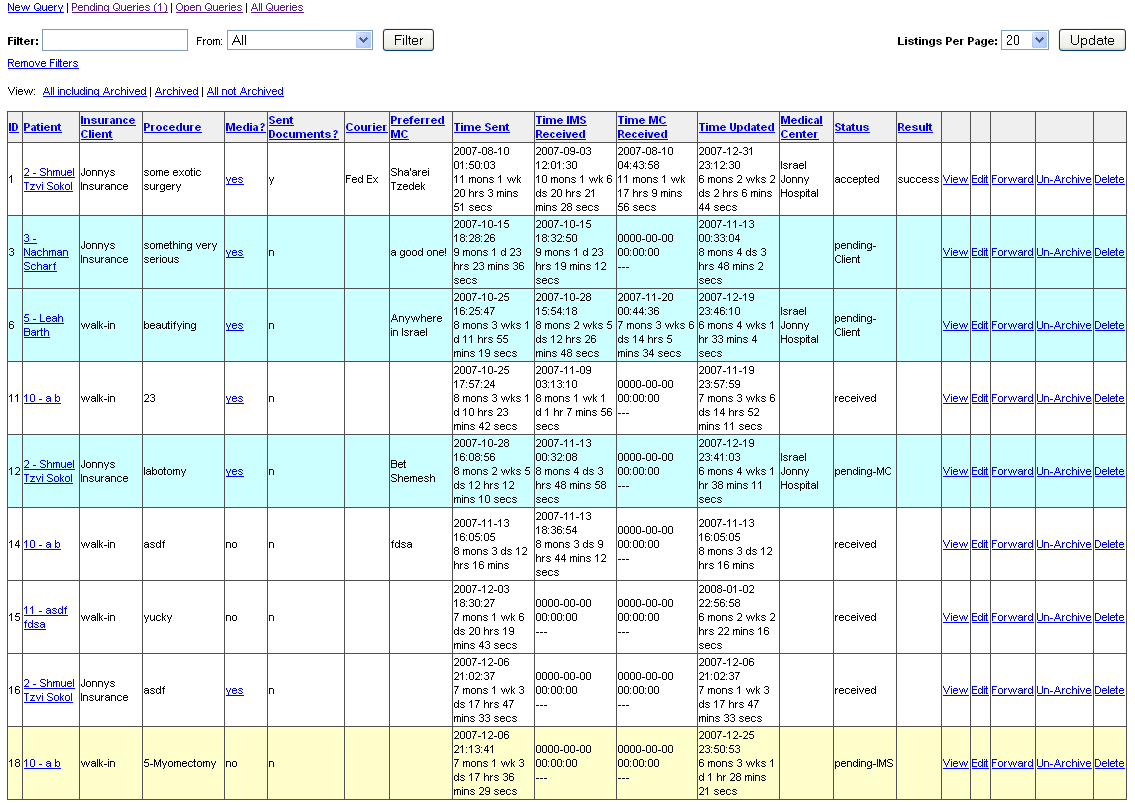Un-Archive the yucky procedure row
This screenshot has width=1135, height=805.
click(1064, 617)
